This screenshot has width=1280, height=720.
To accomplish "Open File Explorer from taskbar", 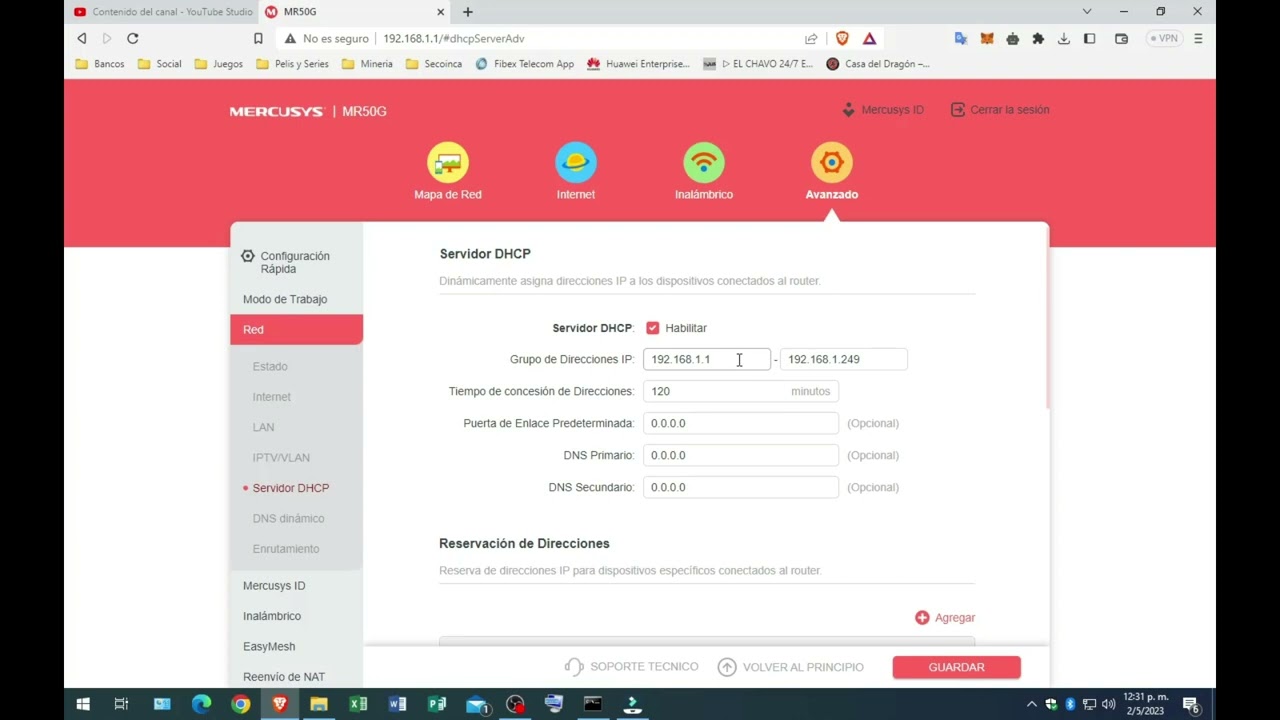I will click(319, 704).
